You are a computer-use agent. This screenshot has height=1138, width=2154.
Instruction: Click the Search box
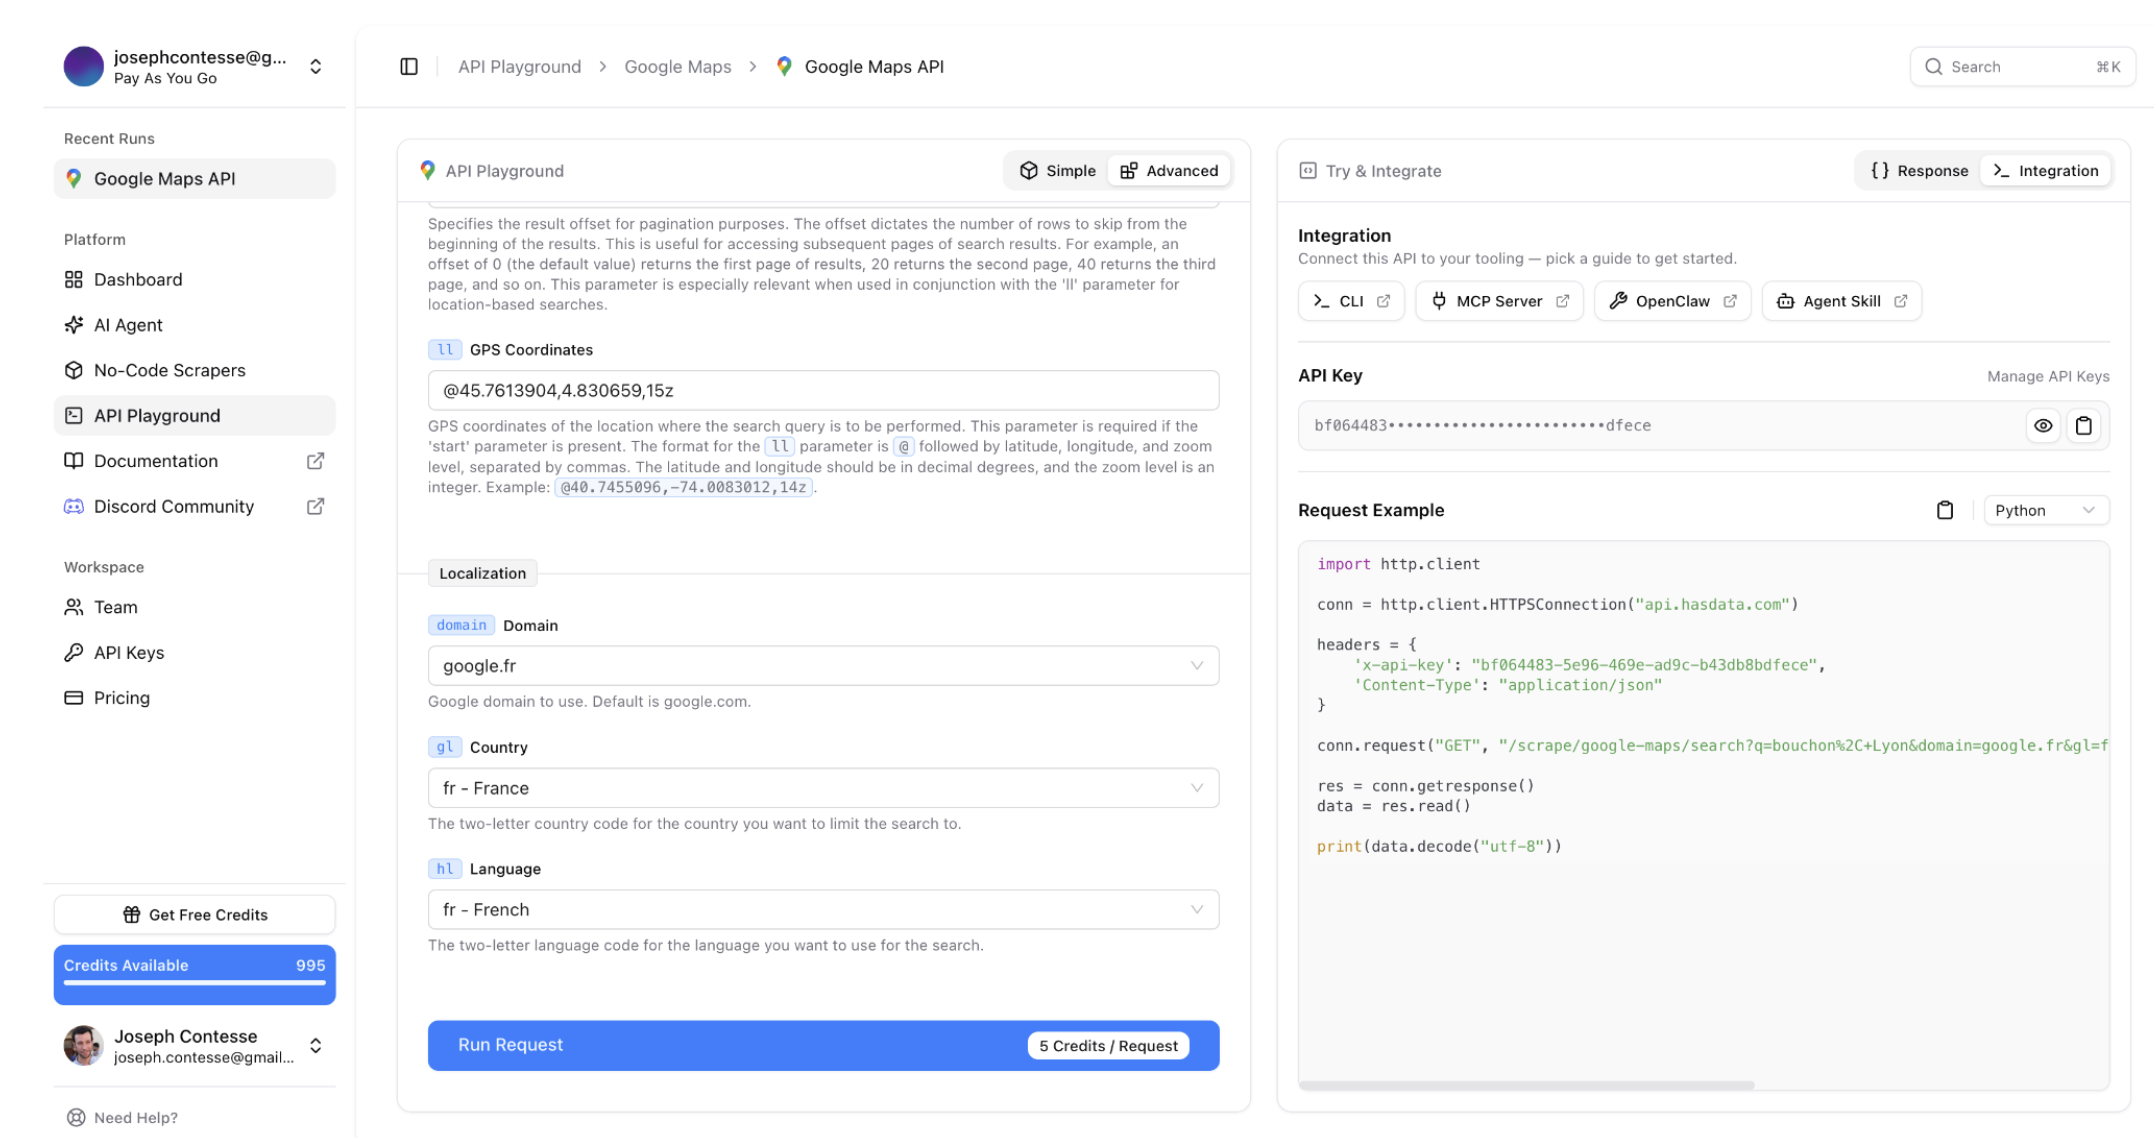tap(2022, 67)
